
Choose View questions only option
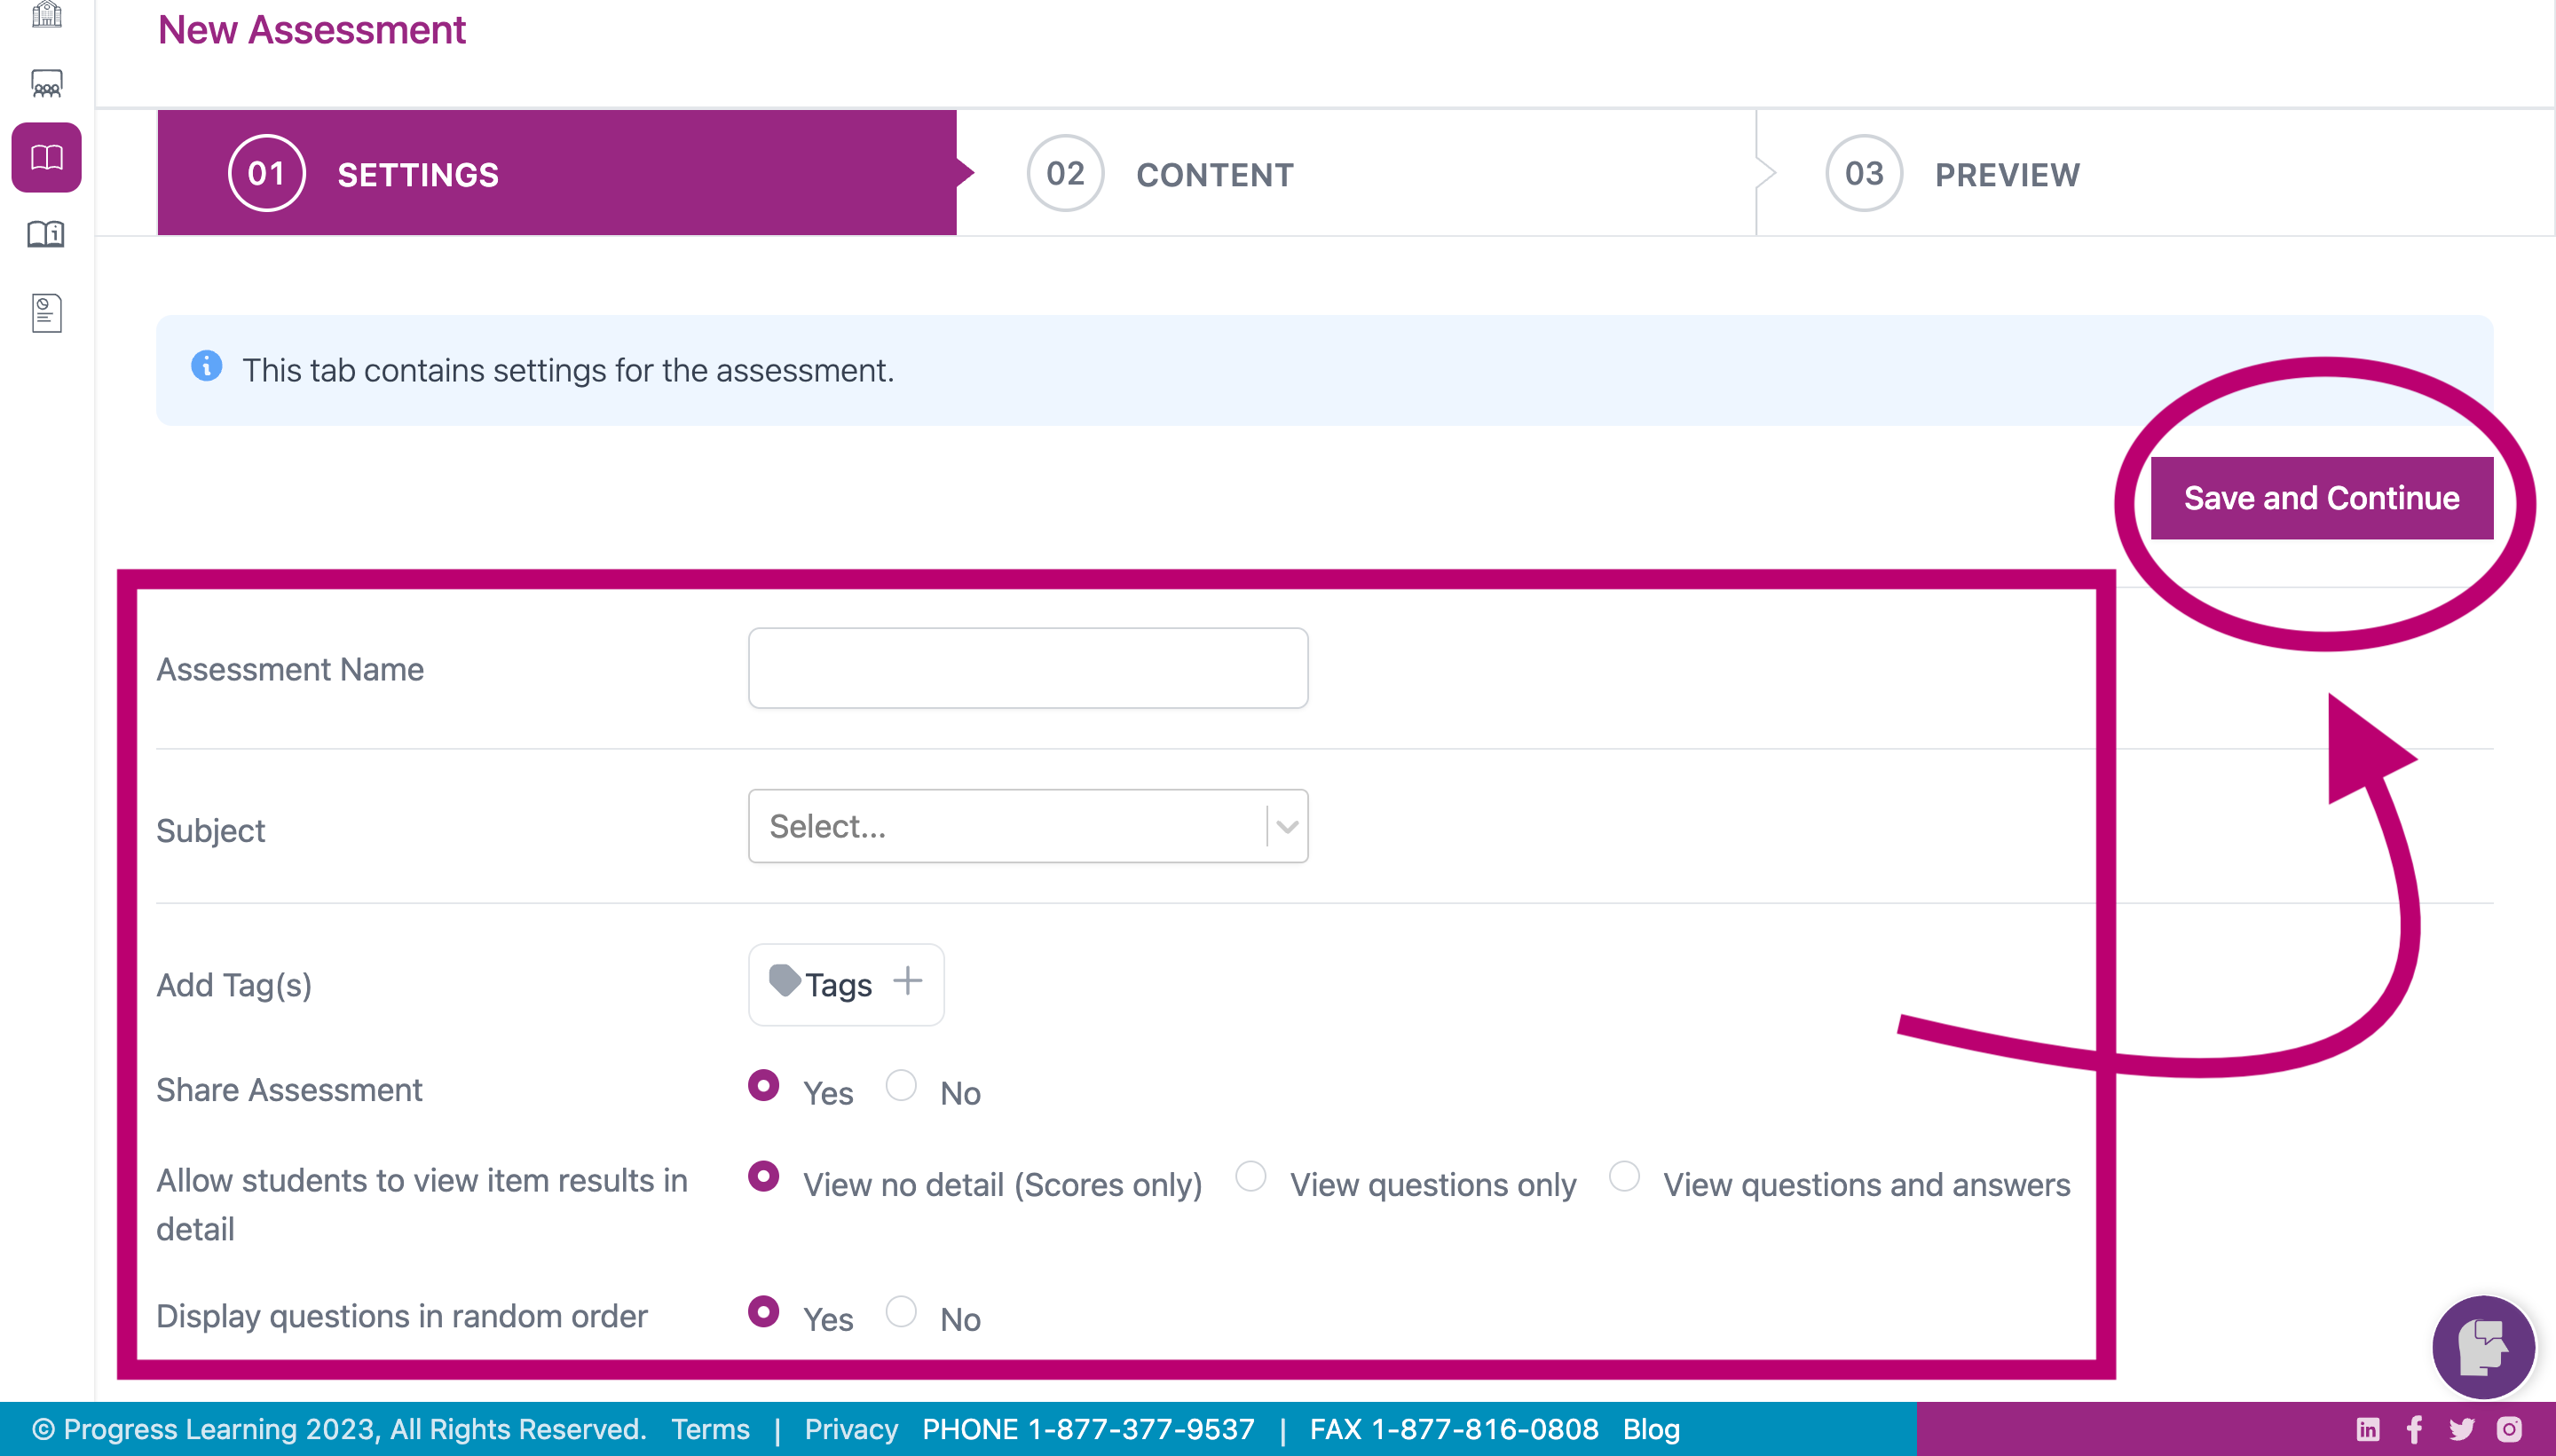1251,1177
